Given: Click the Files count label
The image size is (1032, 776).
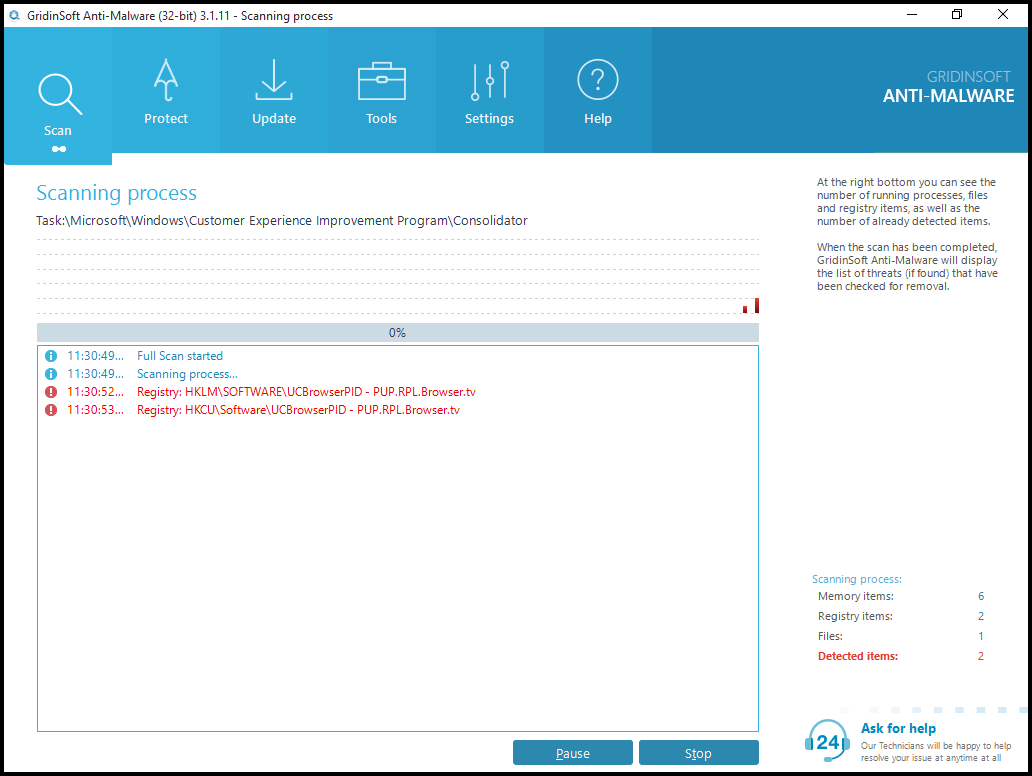Looking at the screenshot, I should 830,636.
